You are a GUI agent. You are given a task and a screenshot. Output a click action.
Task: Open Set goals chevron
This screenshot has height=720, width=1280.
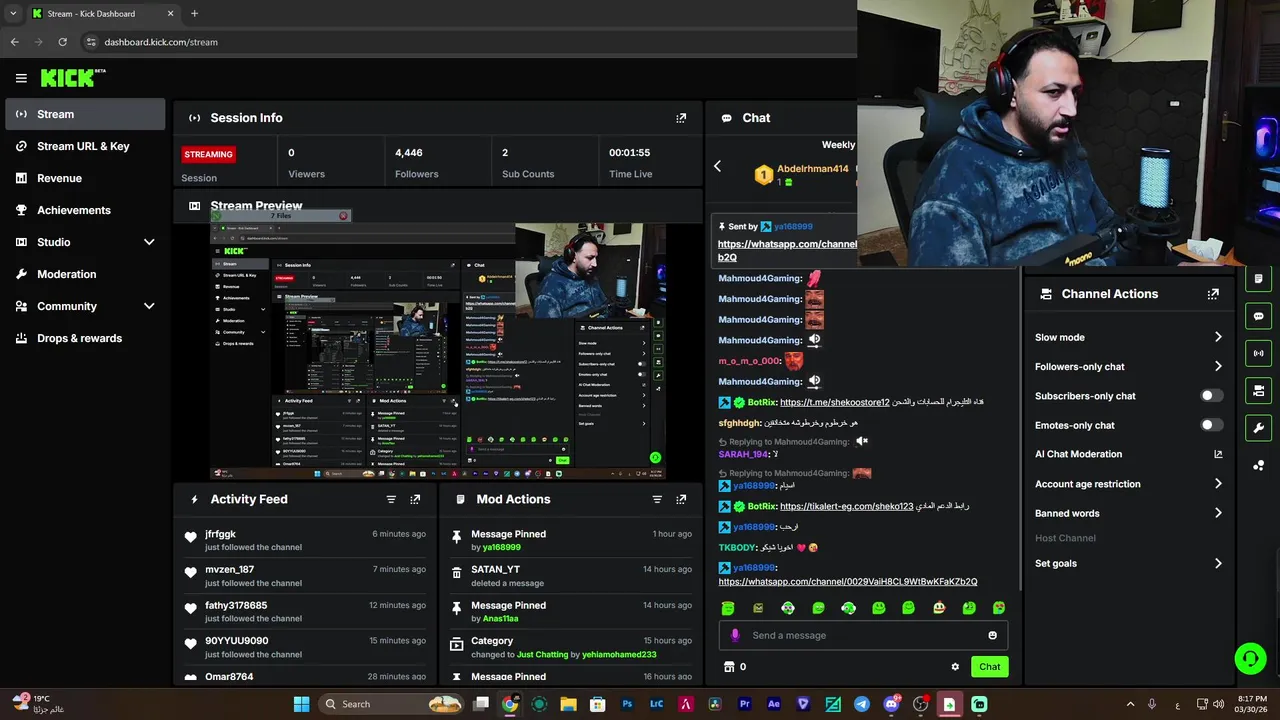[x=1218, y=563]
